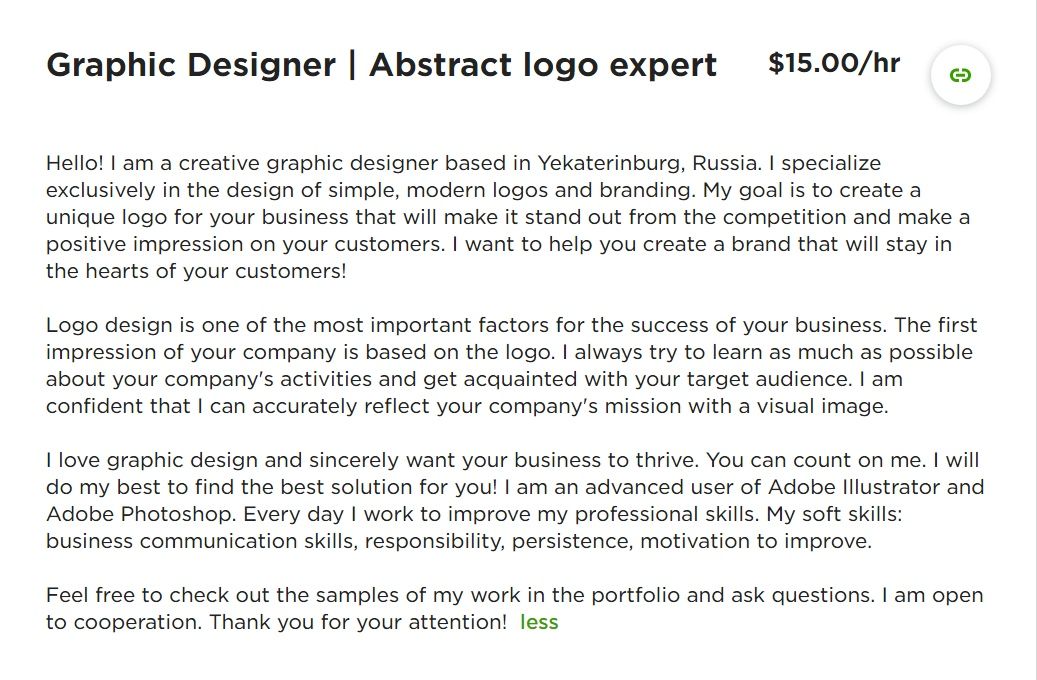Image resolution: width=1037 pixels, height=680 pixels.
Task: Click the Graphic Designer | Abstract logo expert title
Action: (x=382, y=65)
